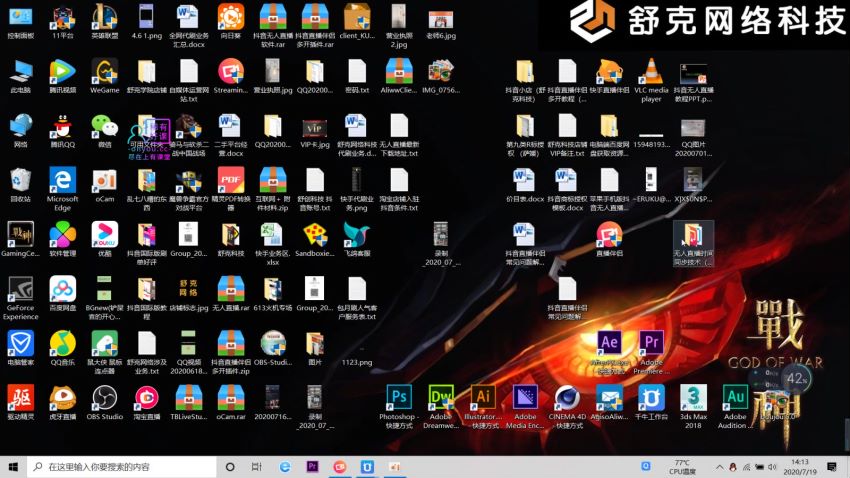The width and height of the screenshot is (850, 478).
Task: Select the OBS-Studi... installer icon
Action: pyautogui.click(x=273, y=343)
